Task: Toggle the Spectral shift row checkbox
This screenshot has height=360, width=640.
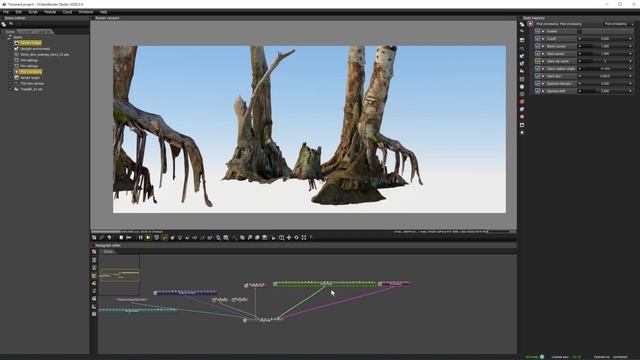Action: point(538,91)
